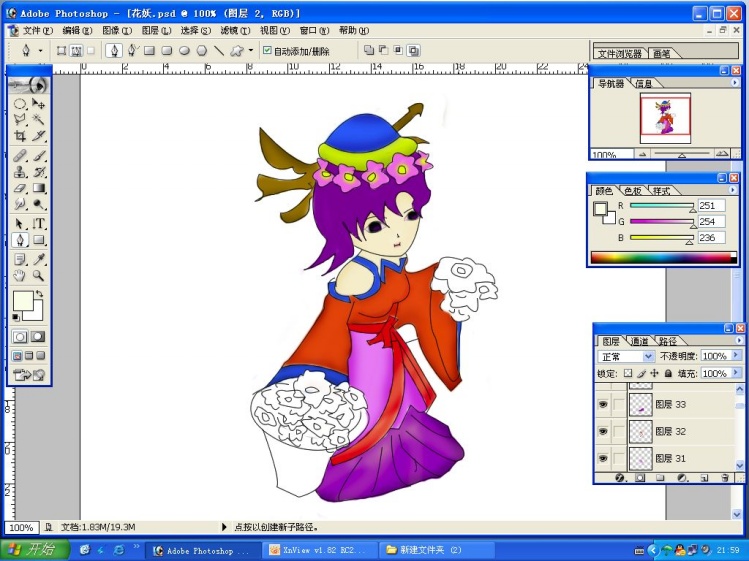Choose the History Brush tool

pos(38,172)
